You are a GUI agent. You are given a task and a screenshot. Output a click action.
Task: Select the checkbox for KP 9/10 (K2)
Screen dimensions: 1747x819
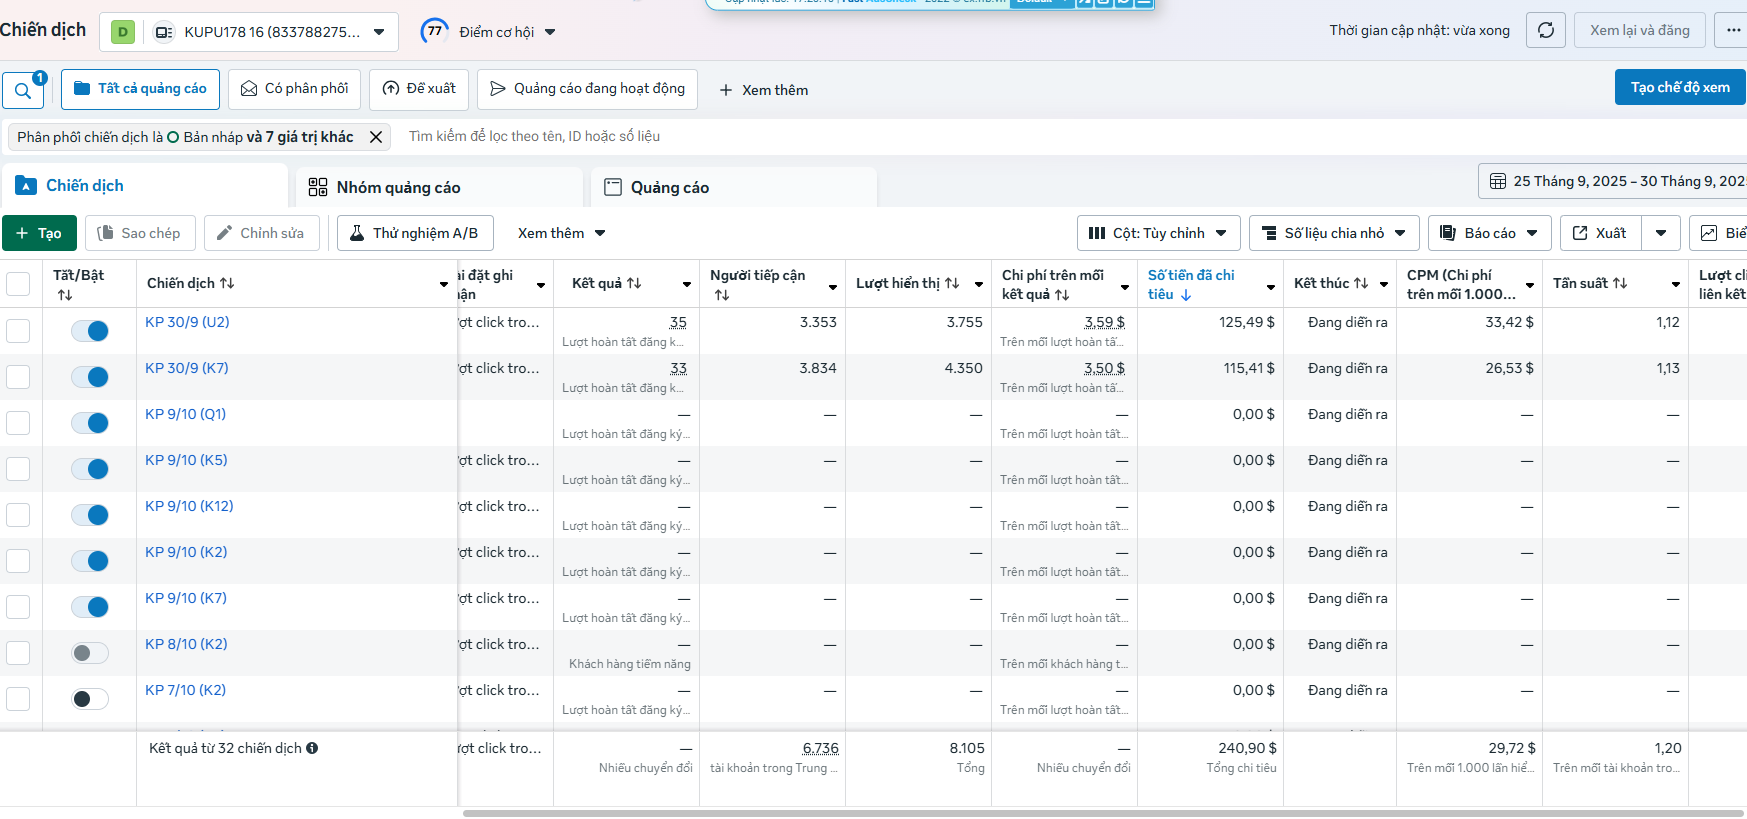click(x=18, y=561)
